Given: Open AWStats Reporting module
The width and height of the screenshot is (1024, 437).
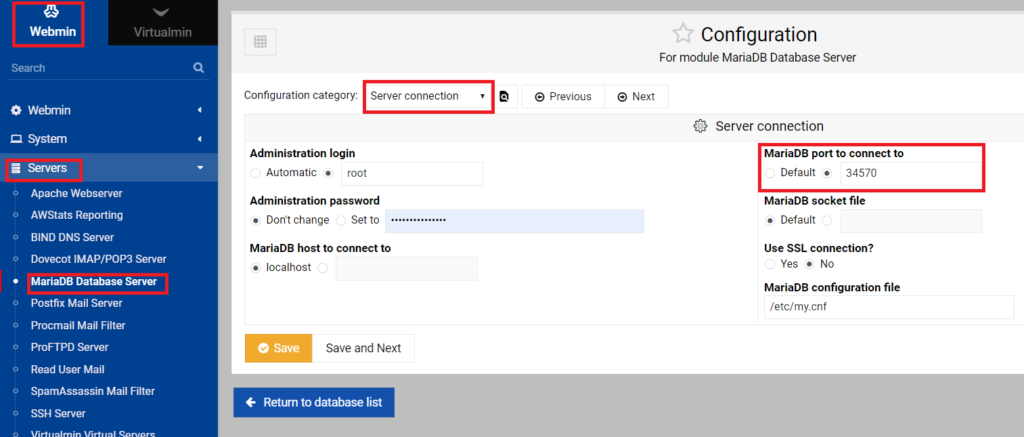Looking at the screenshot, I should point(76,215).
